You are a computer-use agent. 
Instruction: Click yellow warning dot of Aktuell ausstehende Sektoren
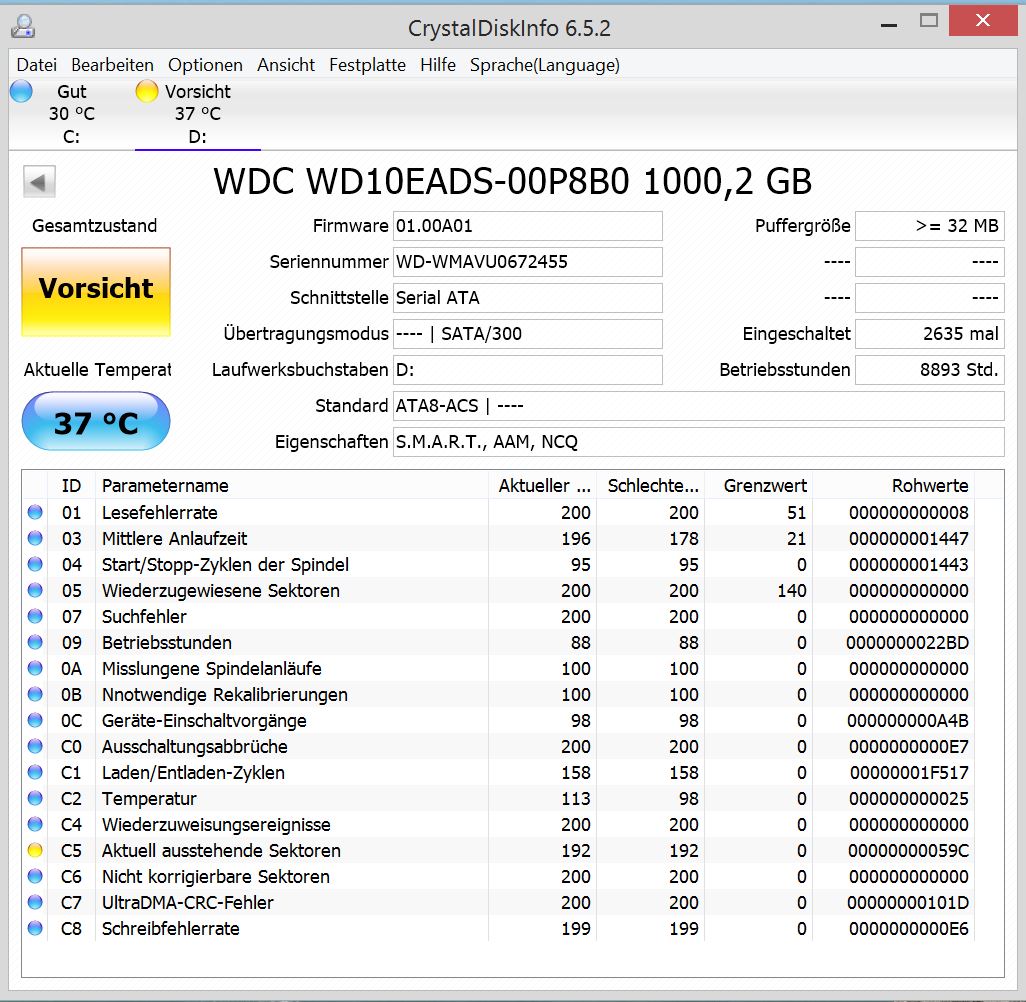[x=35, y=850]
